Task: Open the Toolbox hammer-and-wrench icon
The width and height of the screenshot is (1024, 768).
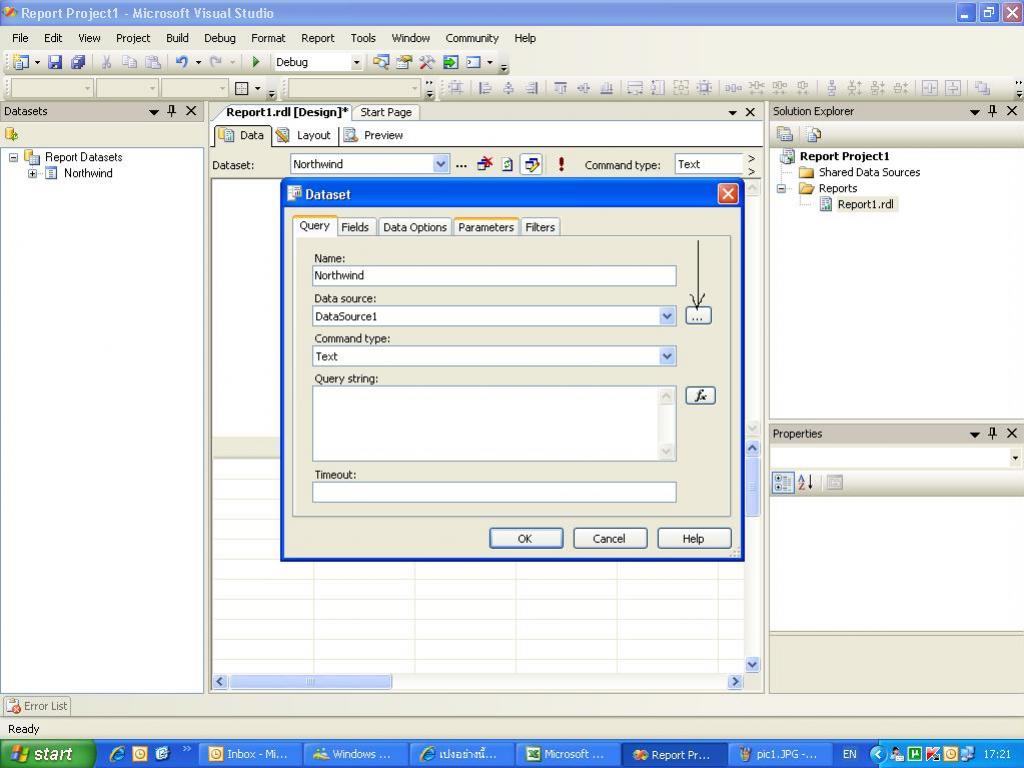Action: 427,62
